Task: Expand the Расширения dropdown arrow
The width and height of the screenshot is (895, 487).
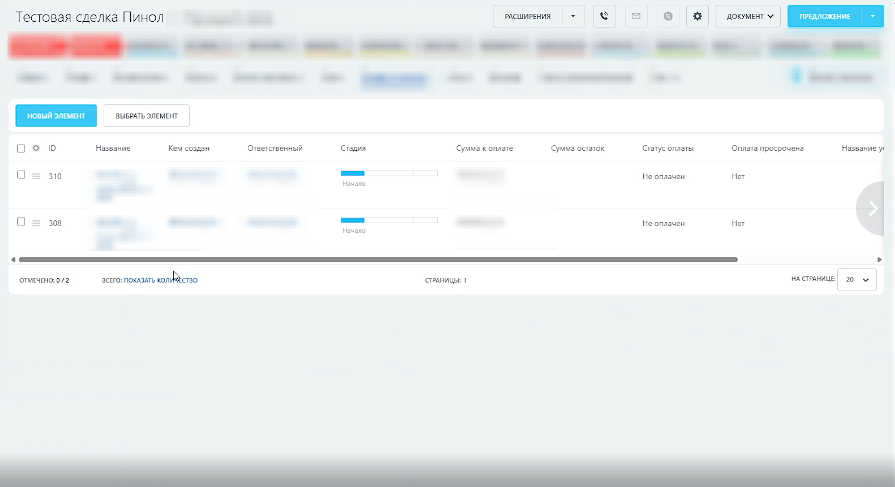Action: 572,16
